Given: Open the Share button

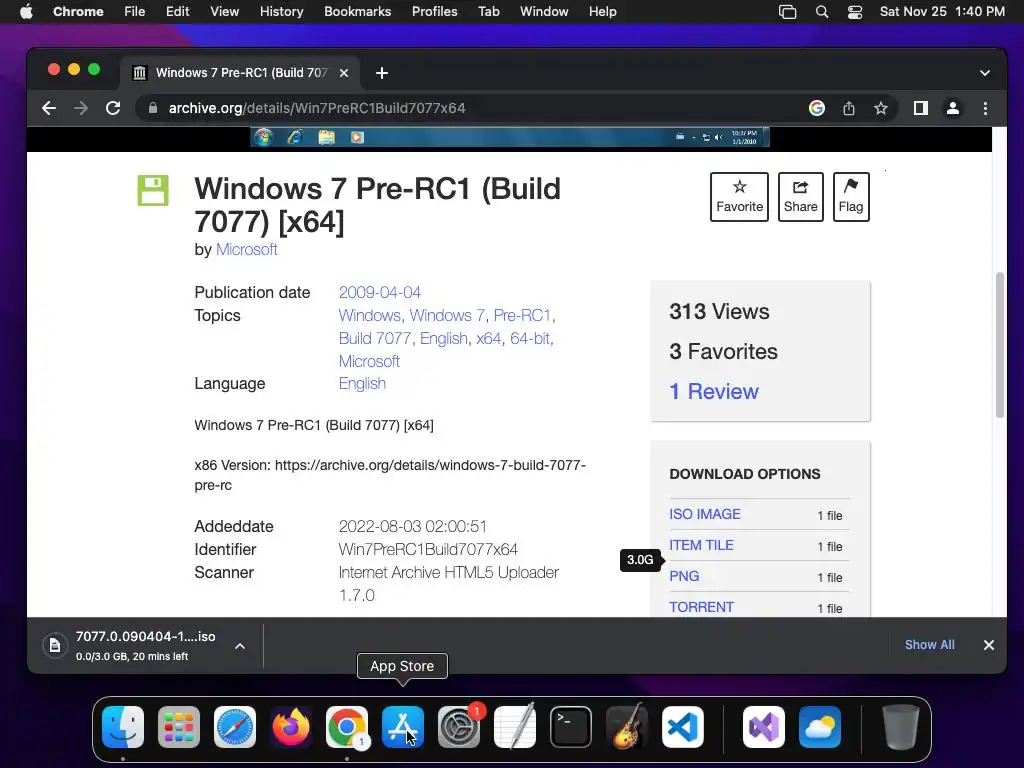Looking at the screenshot, I should (801, 197).
